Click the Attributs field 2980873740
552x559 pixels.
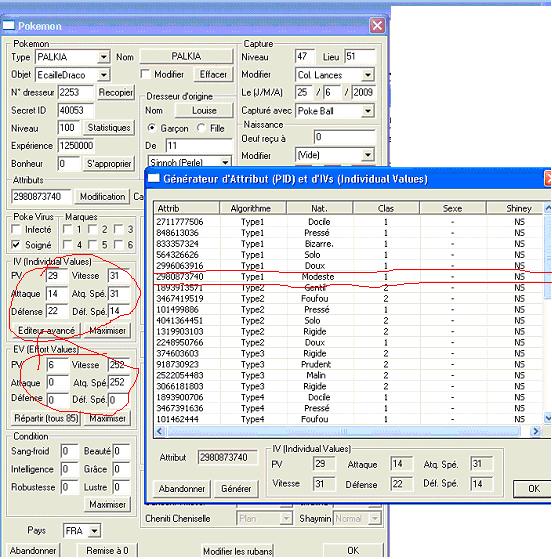pyautogui.click(x=41, y=196)
